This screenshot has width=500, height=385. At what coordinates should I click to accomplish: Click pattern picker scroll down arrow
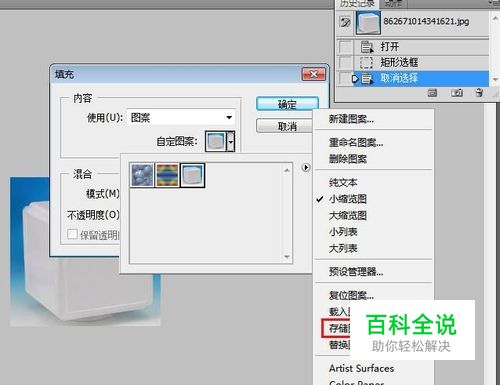pyautogui.click(x=287, y=257)
